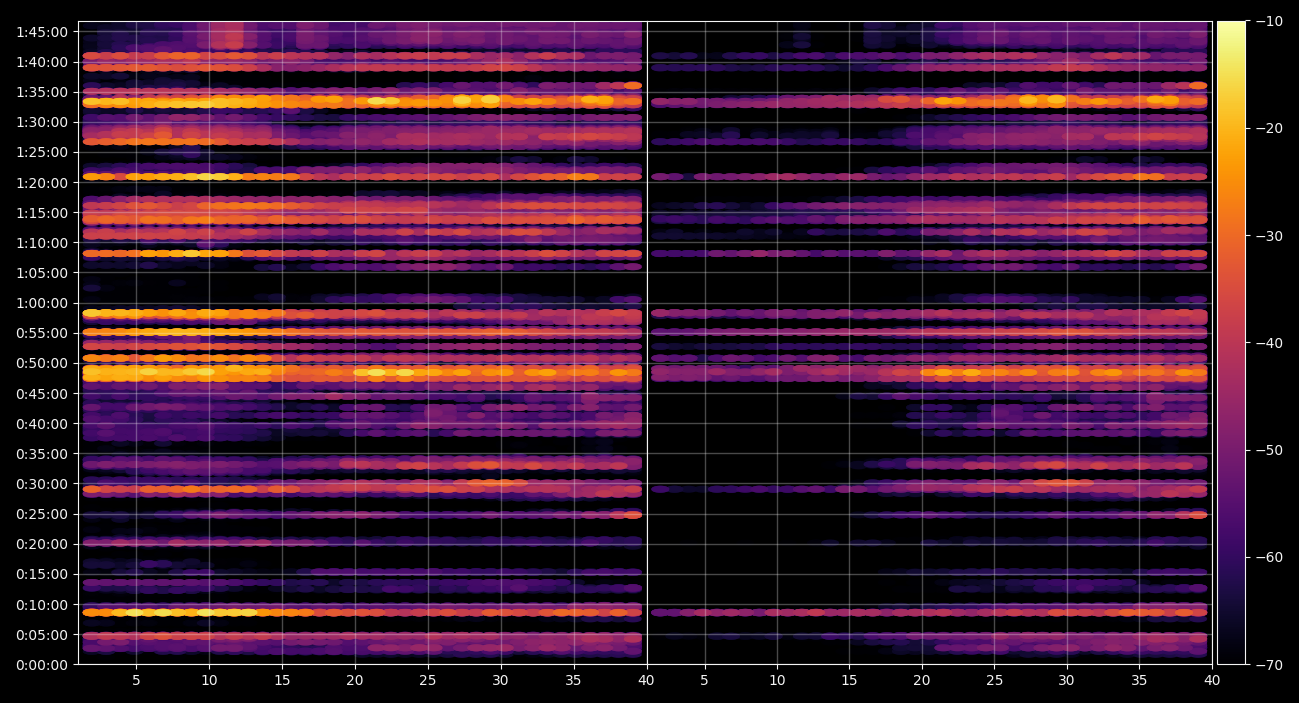Screen dimensions: 1299x703
Task: Select the 1:20:00 time axis label
Action: [x=42, y=183]
